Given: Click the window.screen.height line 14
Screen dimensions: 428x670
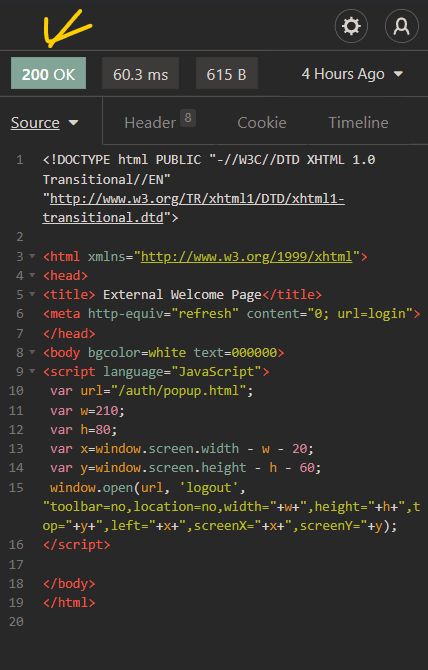Looking at the screenshot, I should coord(186,468).
